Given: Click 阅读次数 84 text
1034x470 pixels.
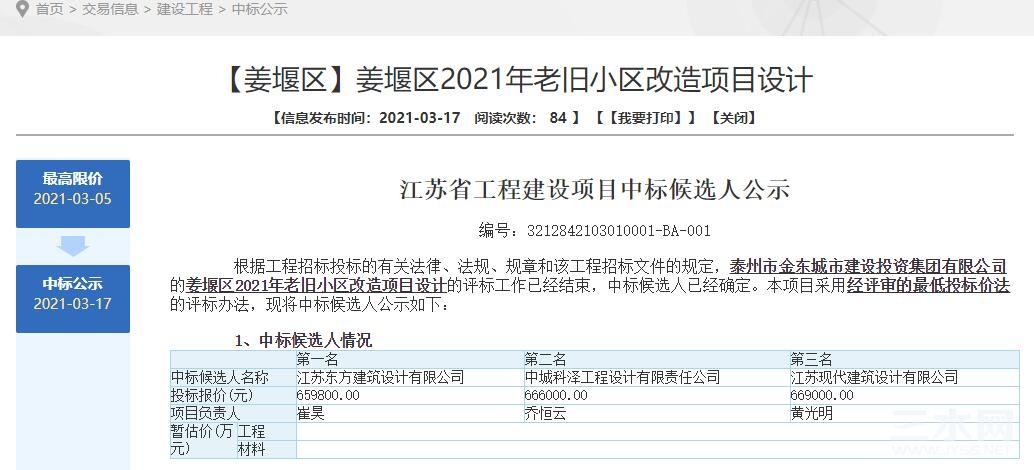Looking at the screenshot, I should point(520,118).
